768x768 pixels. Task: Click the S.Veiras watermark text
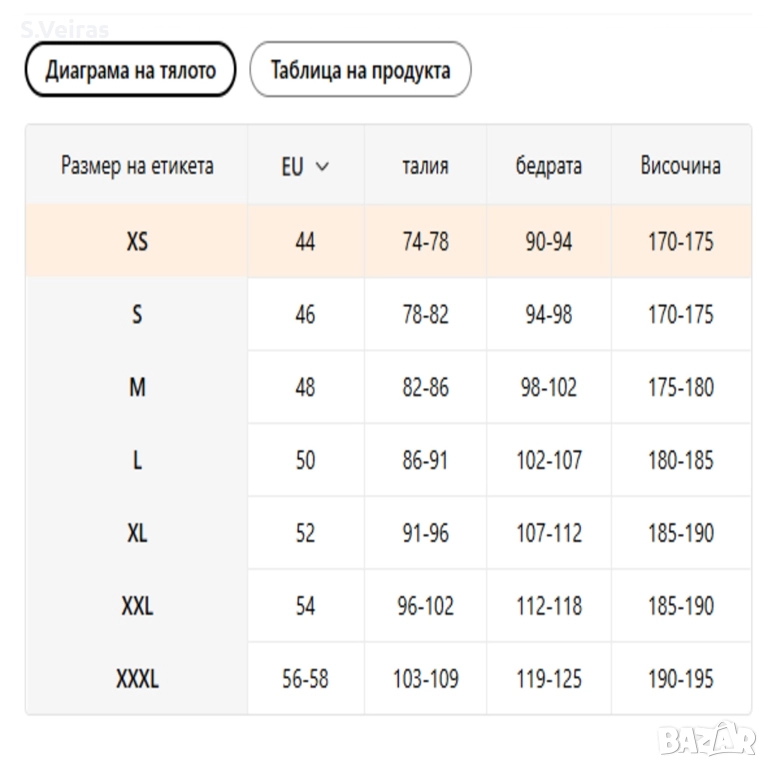click(x=65, y=29)
